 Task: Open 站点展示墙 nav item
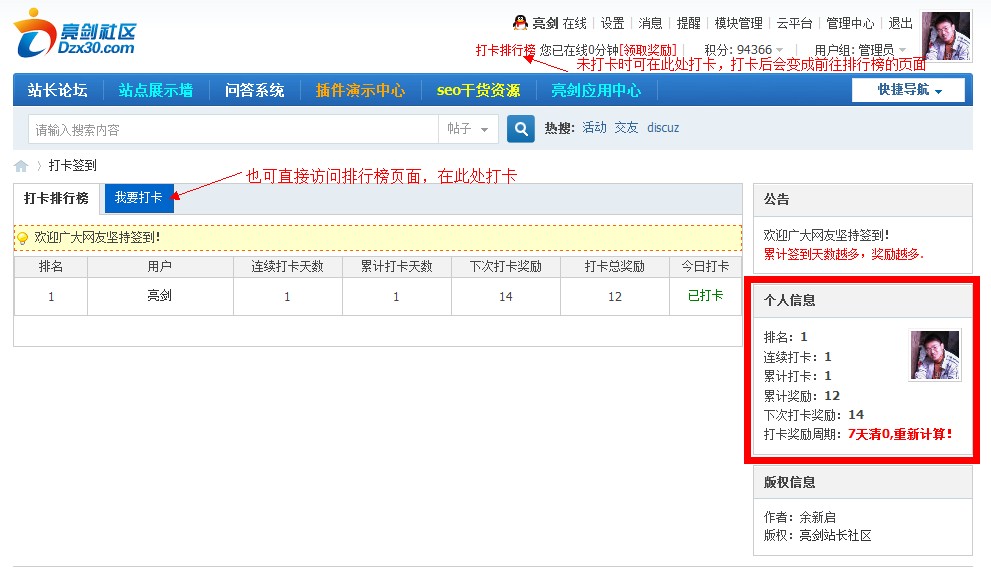[155, 90]
